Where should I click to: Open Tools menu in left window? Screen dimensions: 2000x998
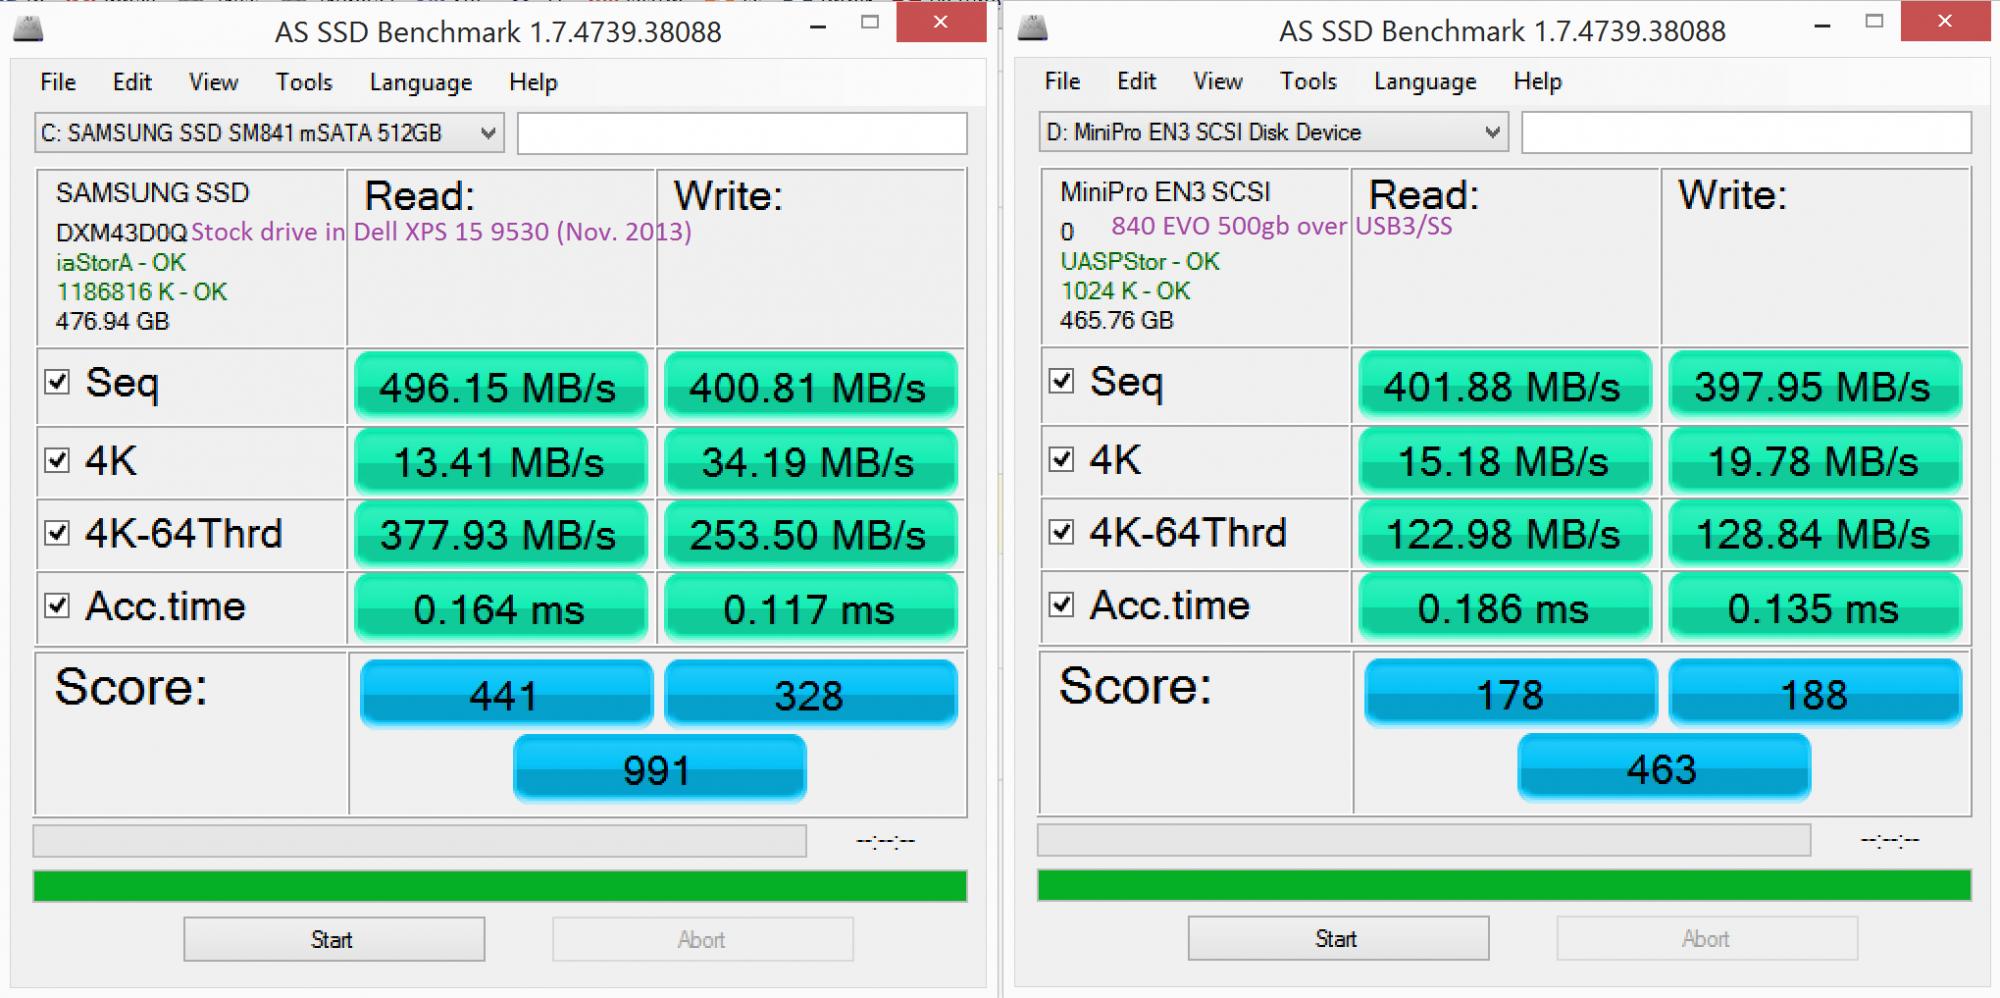point(304,82)
